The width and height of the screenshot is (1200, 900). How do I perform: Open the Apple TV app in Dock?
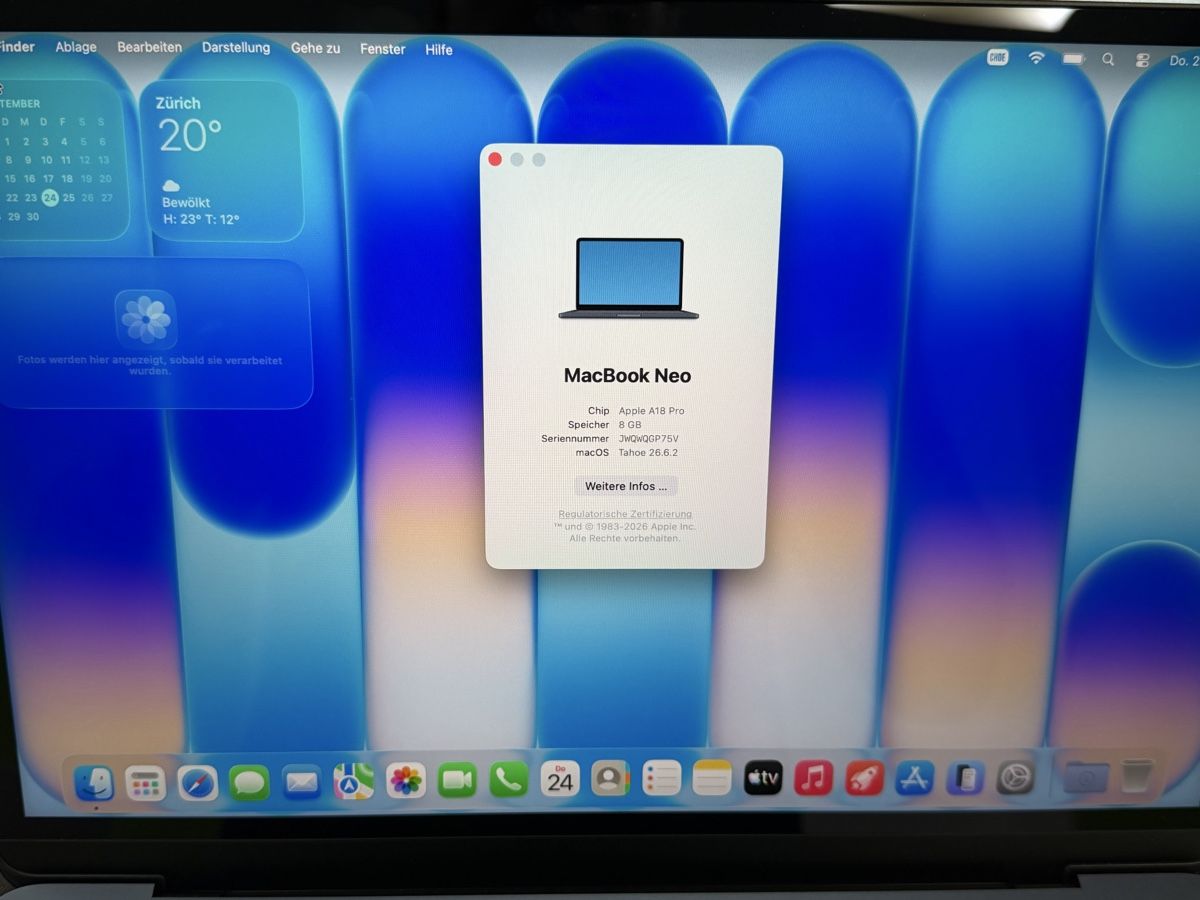[x=763, y=777]
